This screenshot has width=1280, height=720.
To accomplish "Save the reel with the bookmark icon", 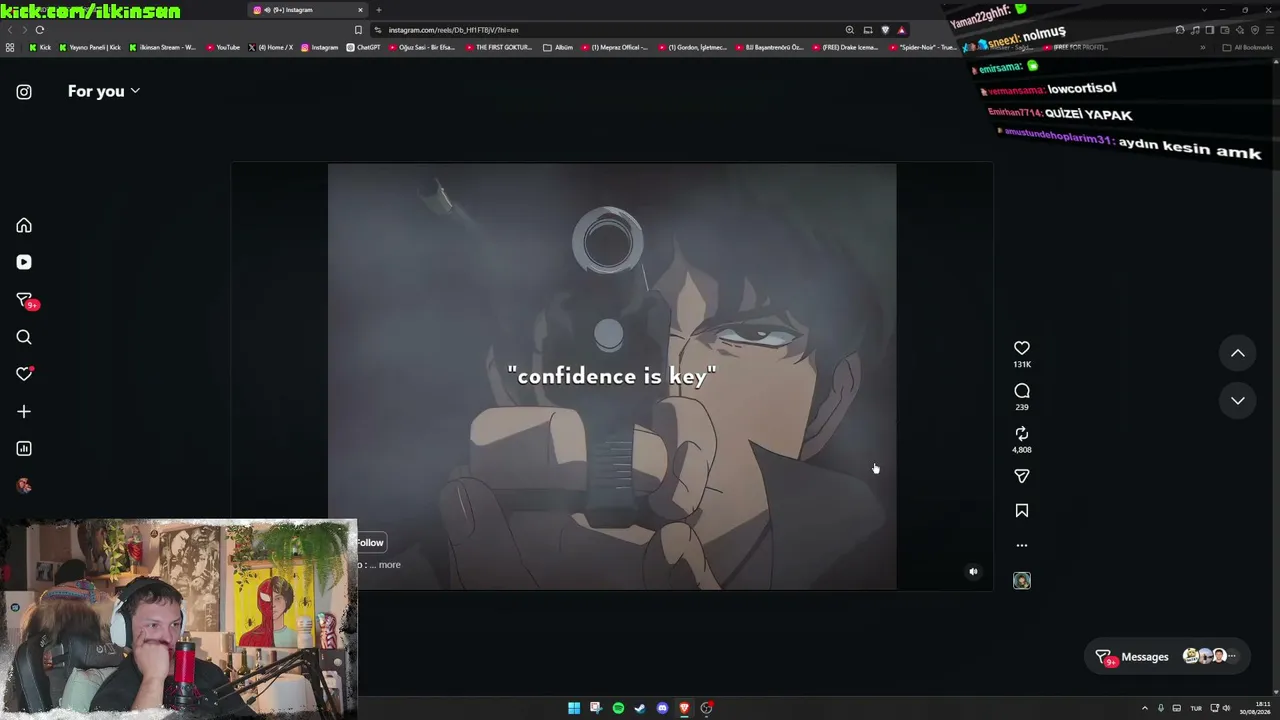I will coord(1022,511).
